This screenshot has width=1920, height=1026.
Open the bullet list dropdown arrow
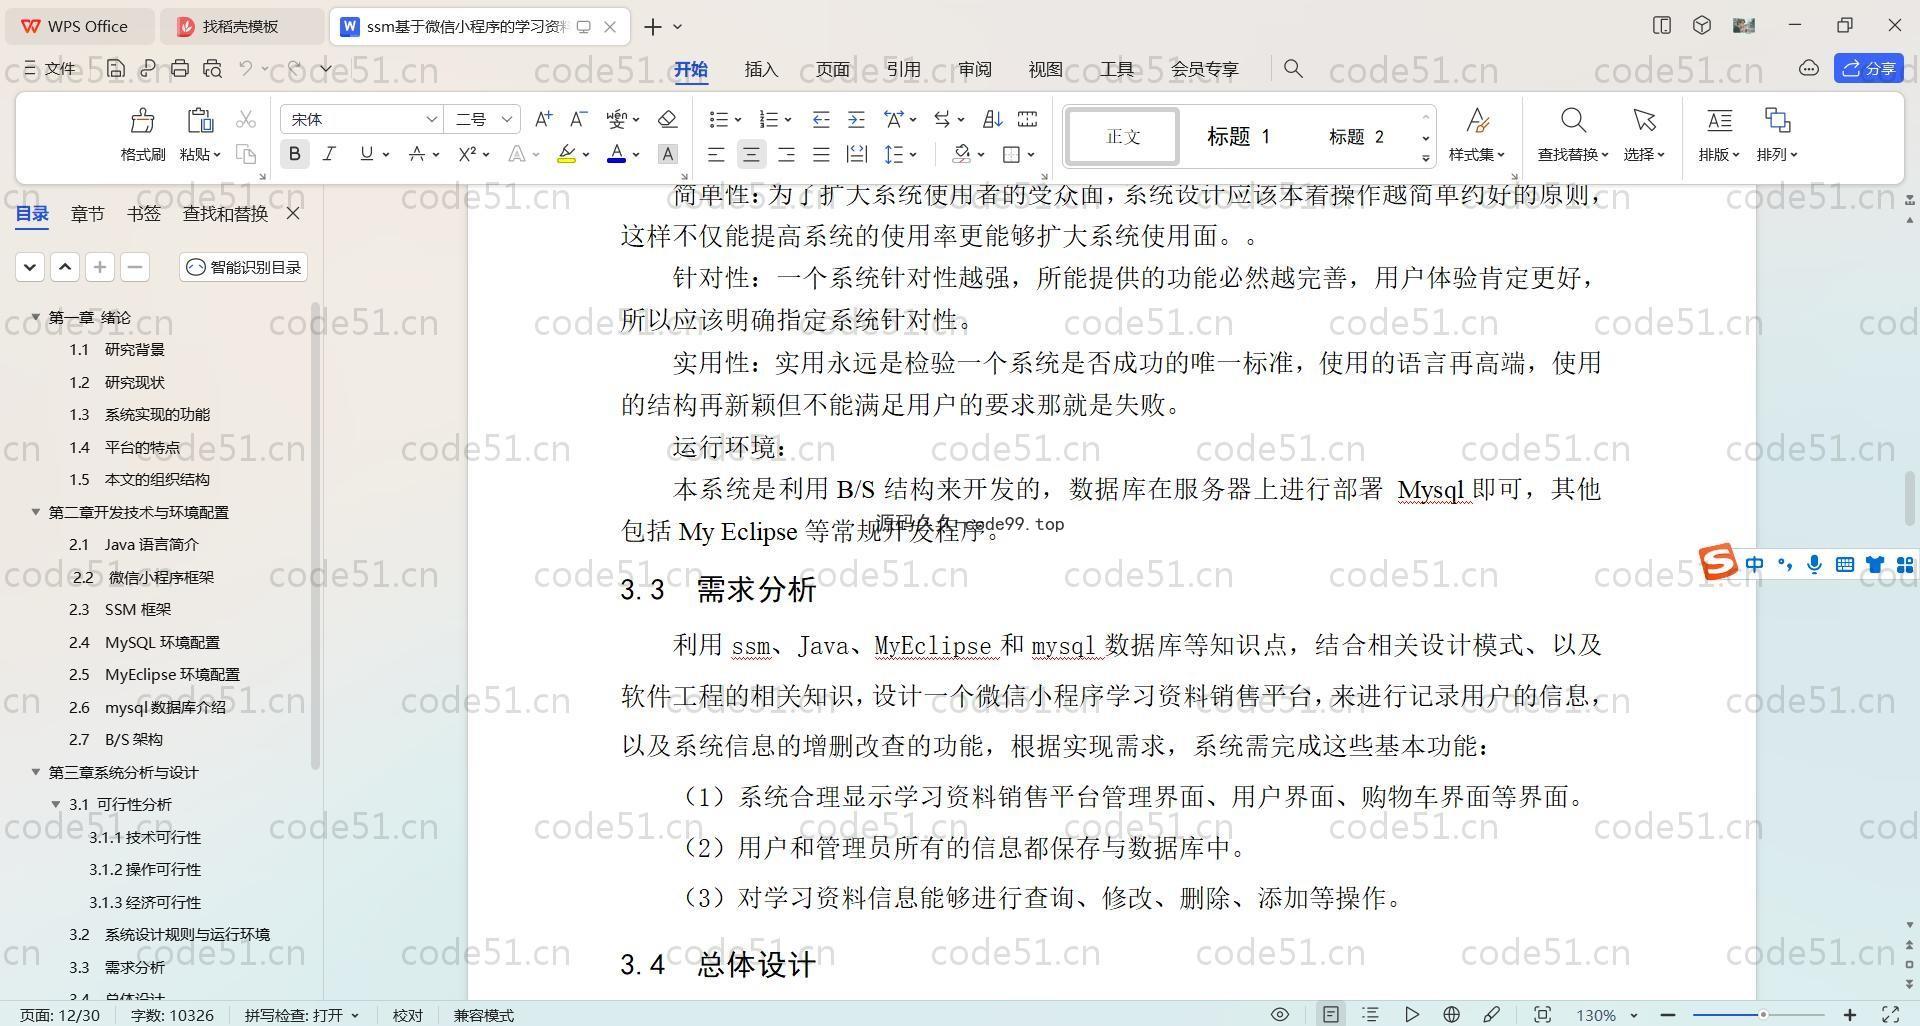tap(738, 120)
